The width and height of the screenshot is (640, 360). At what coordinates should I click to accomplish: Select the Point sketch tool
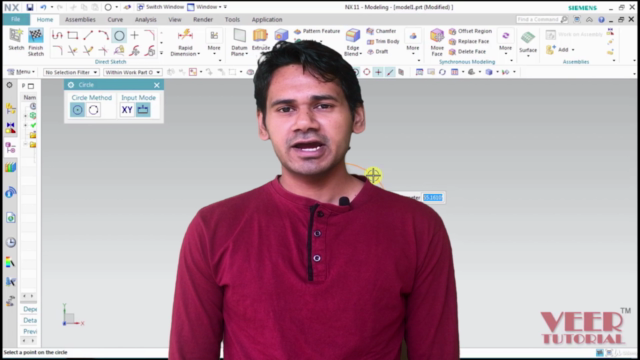134,36
